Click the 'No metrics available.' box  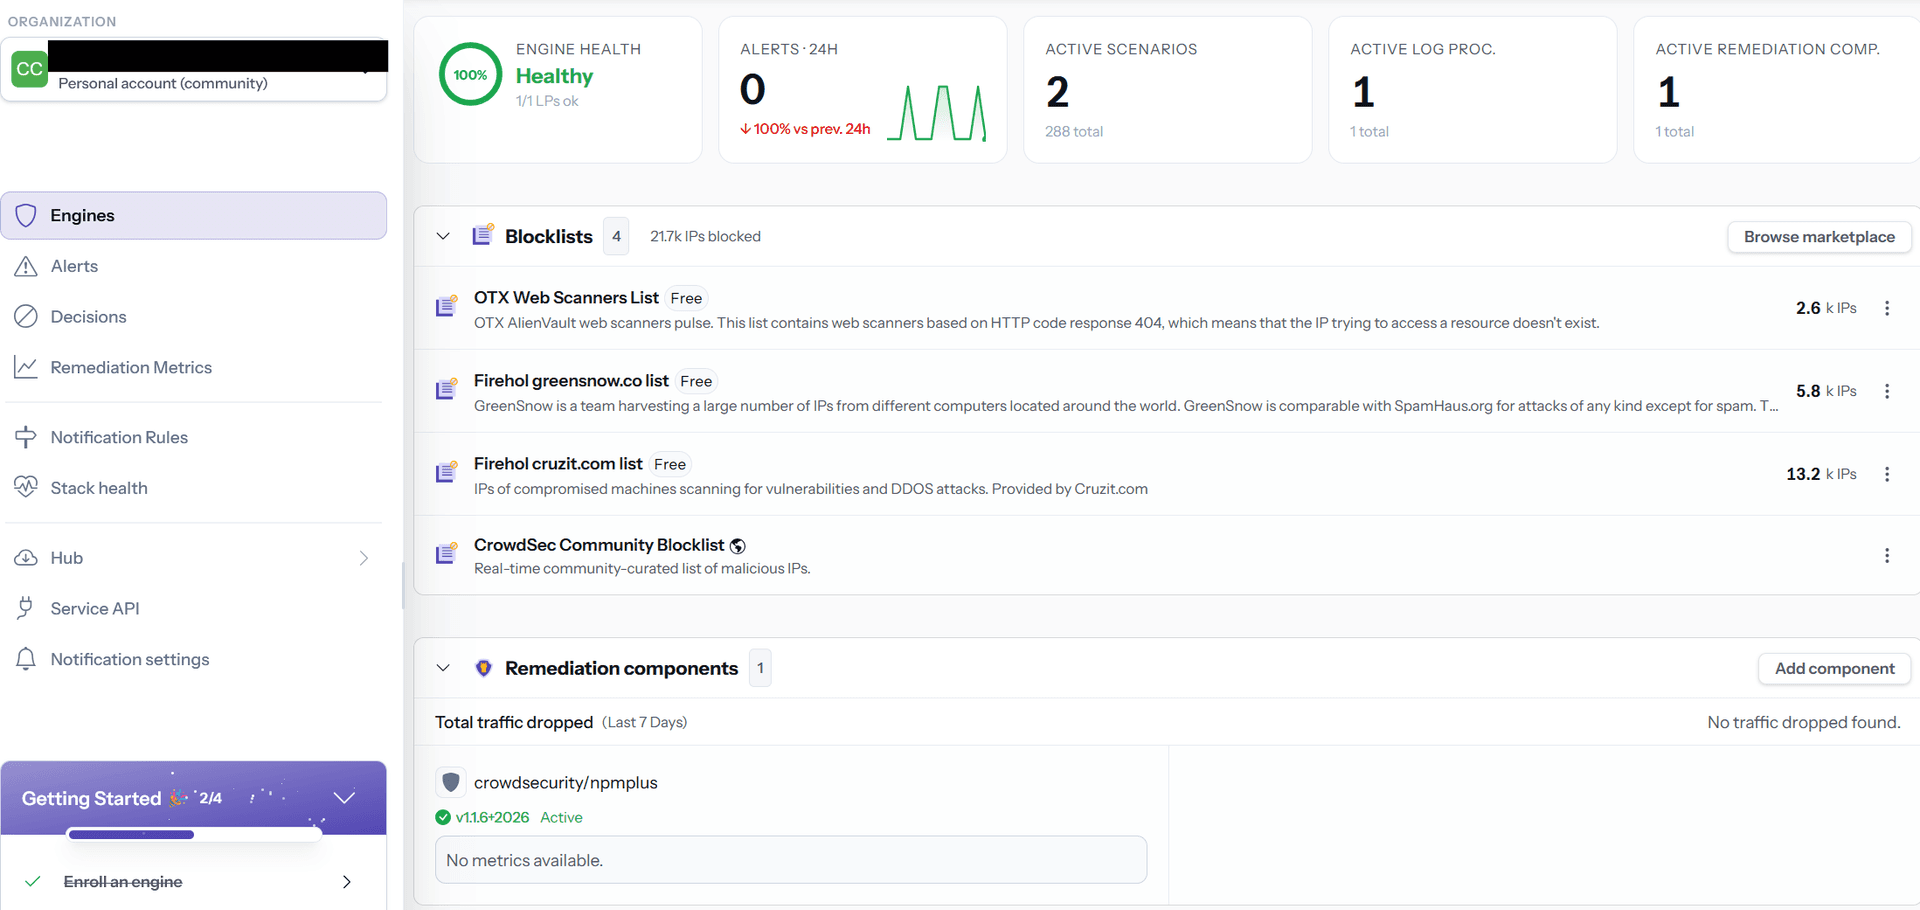click(791, 860)
